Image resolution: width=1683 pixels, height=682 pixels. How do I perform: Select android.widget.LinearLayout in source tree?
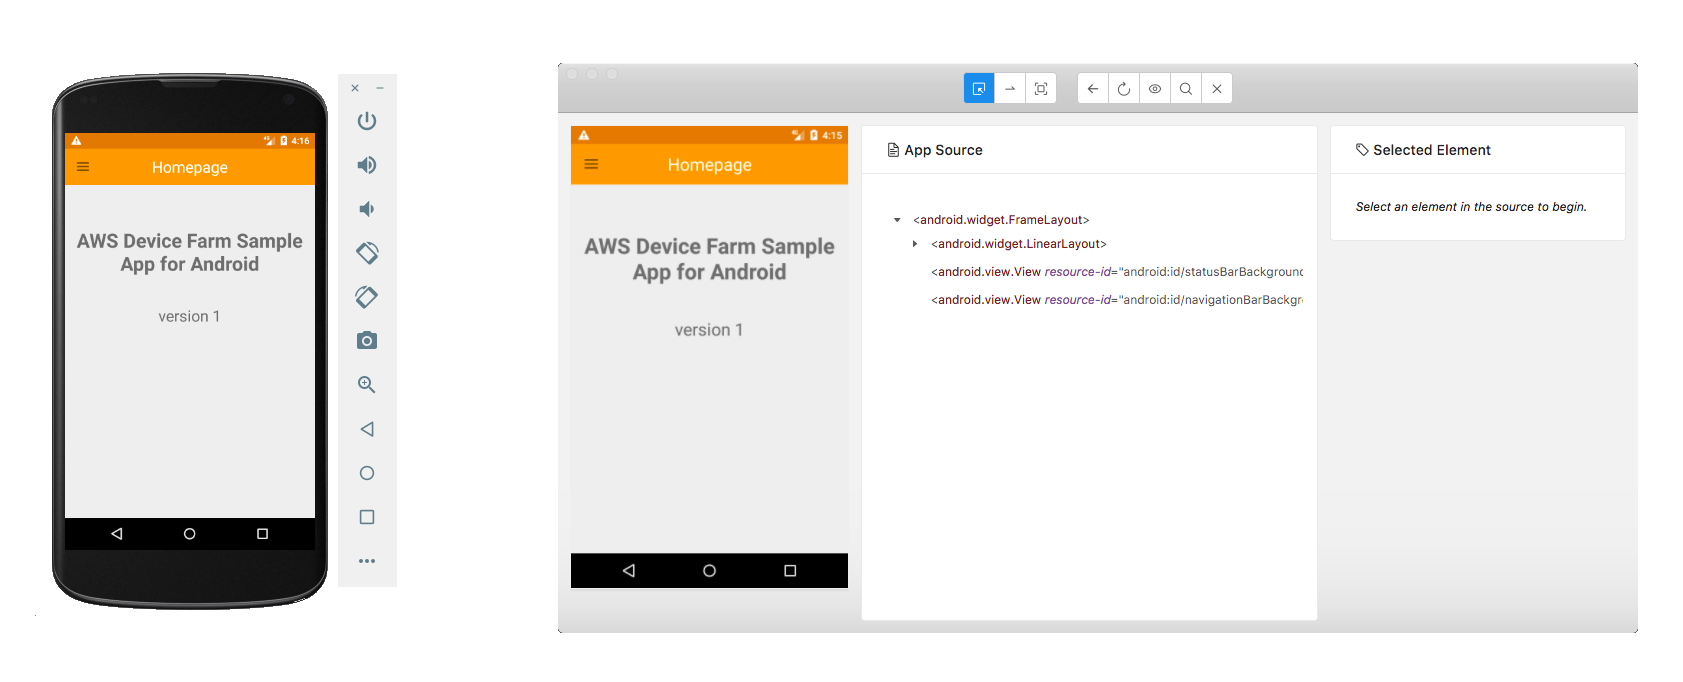pos(1019,244)
